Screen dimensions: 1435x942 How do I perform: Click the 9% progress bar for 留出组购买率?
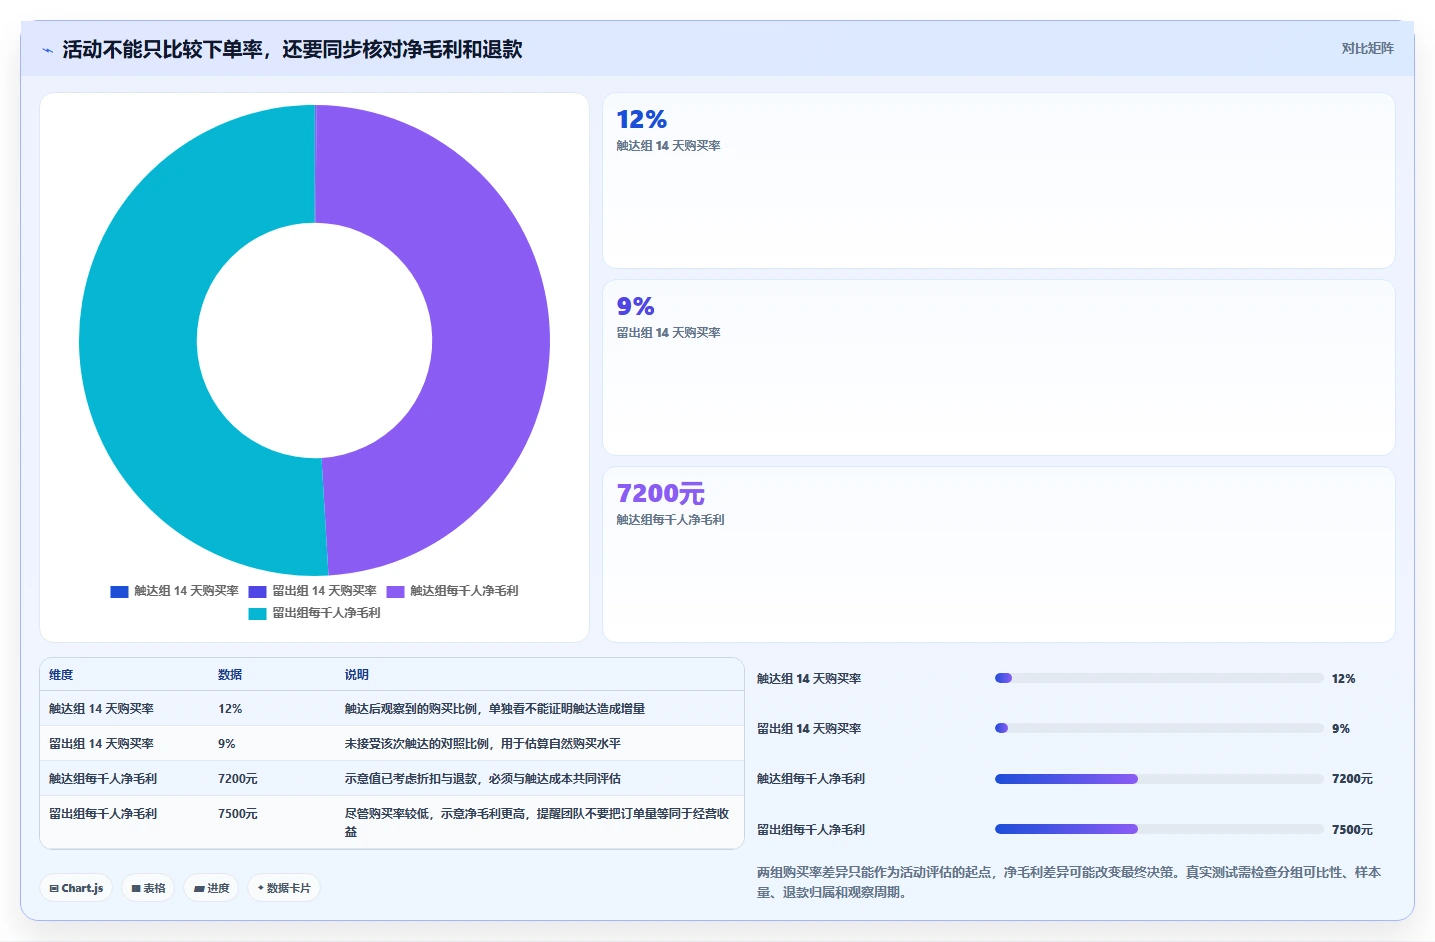1159,728
